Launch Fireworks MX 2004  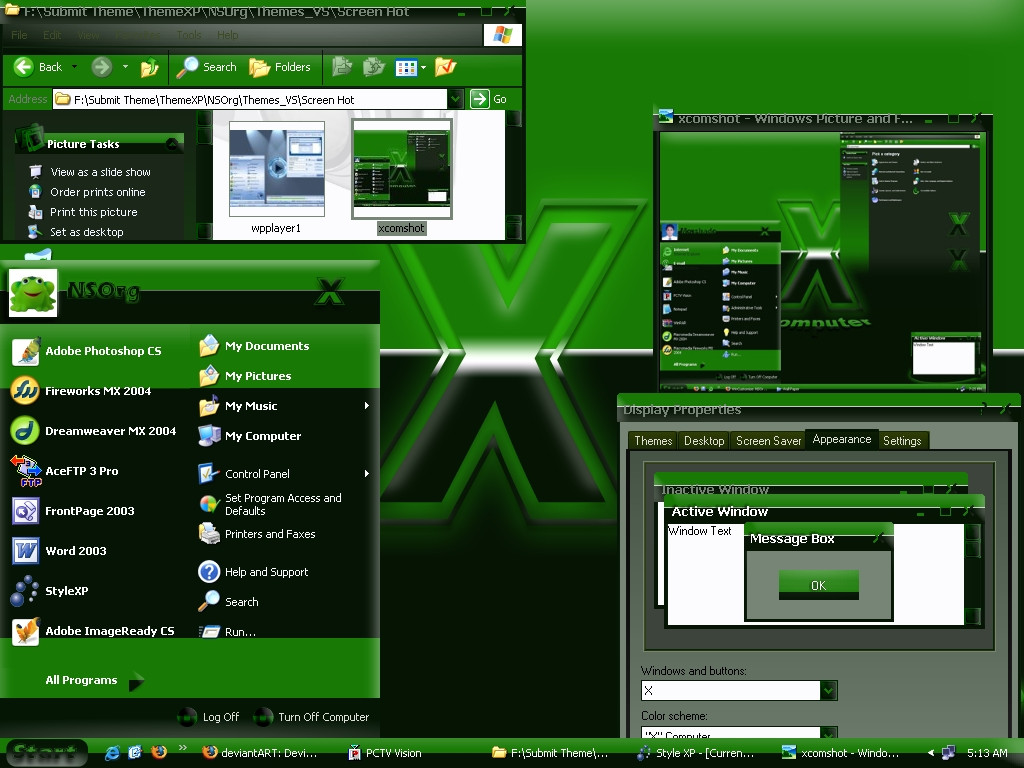point(82,391)
